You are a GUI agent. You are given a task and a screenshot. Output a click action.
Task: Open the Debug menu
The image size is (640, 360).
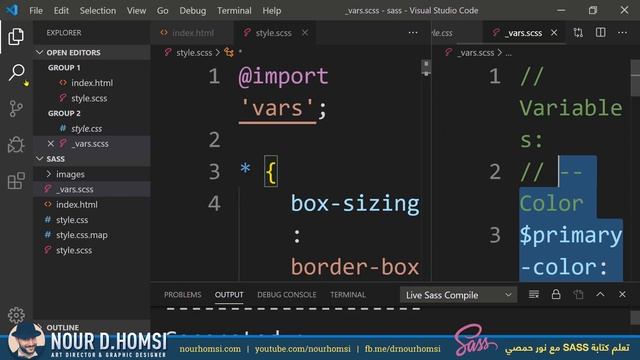click(193, 11)
